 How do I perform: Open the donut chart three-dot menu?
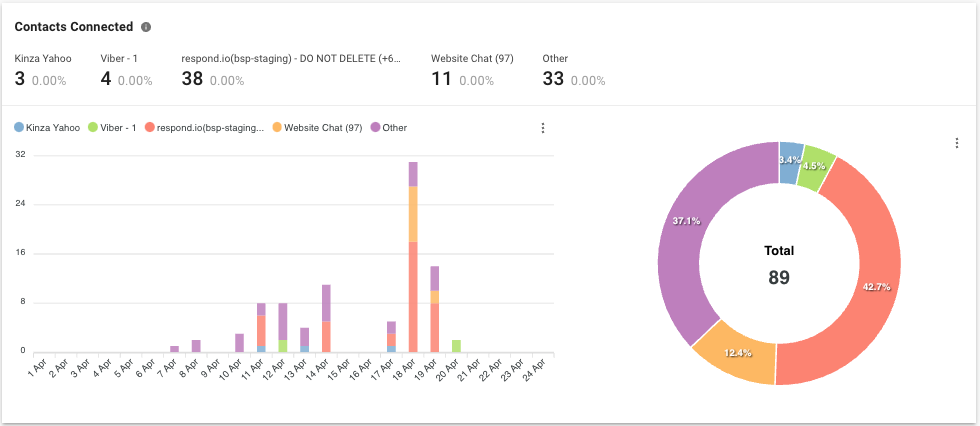[957, 144]
